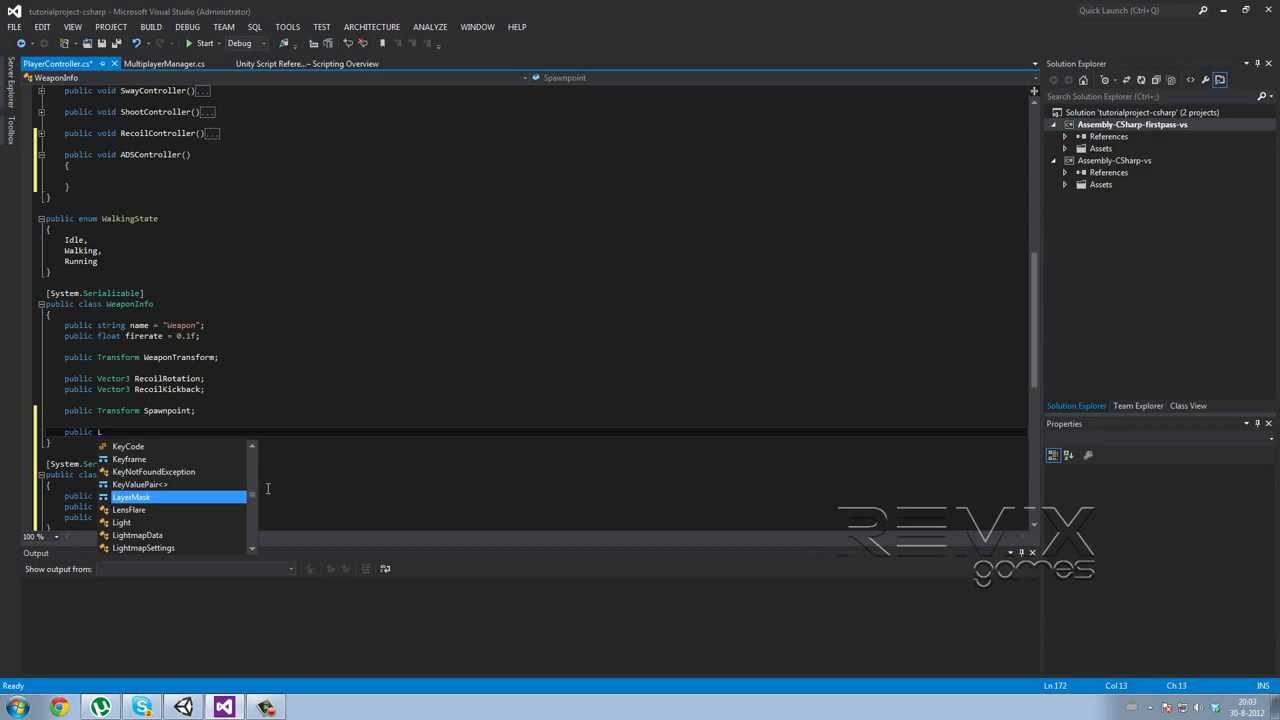Expand References under Assembly-CSharp-firstpass-vs
This screenshot has height=720, width=1280.
pos(1065,137)
